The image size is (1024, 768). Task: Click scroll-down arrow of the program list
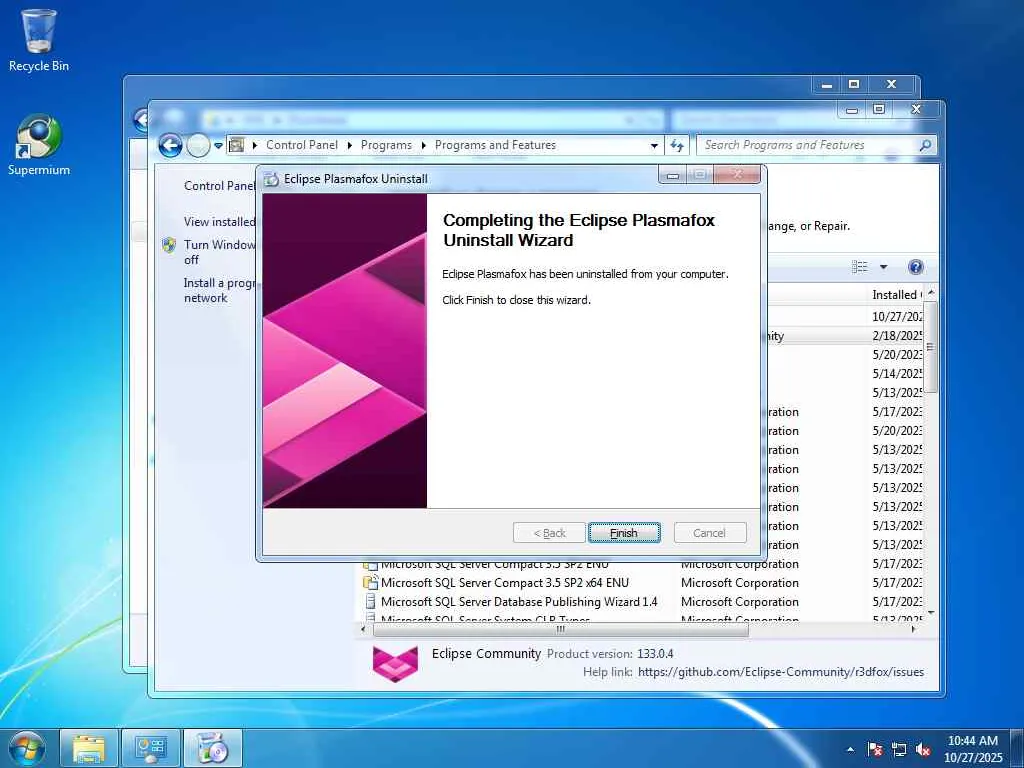[931, 613]
